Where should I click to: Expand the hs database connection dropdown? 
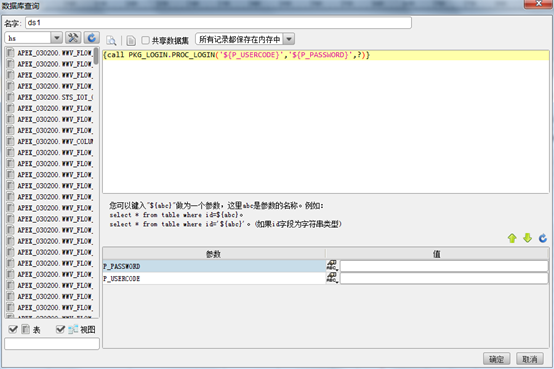click(x=57, y=37)
